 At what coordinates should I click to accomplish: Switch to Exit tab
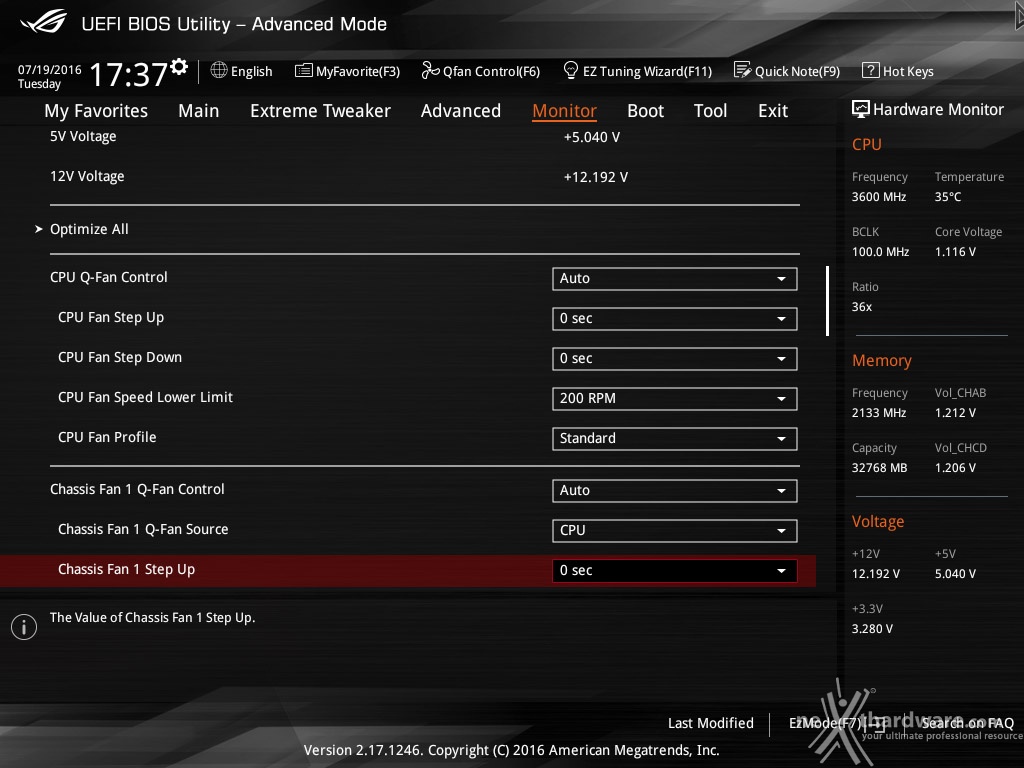pos(773,111)
